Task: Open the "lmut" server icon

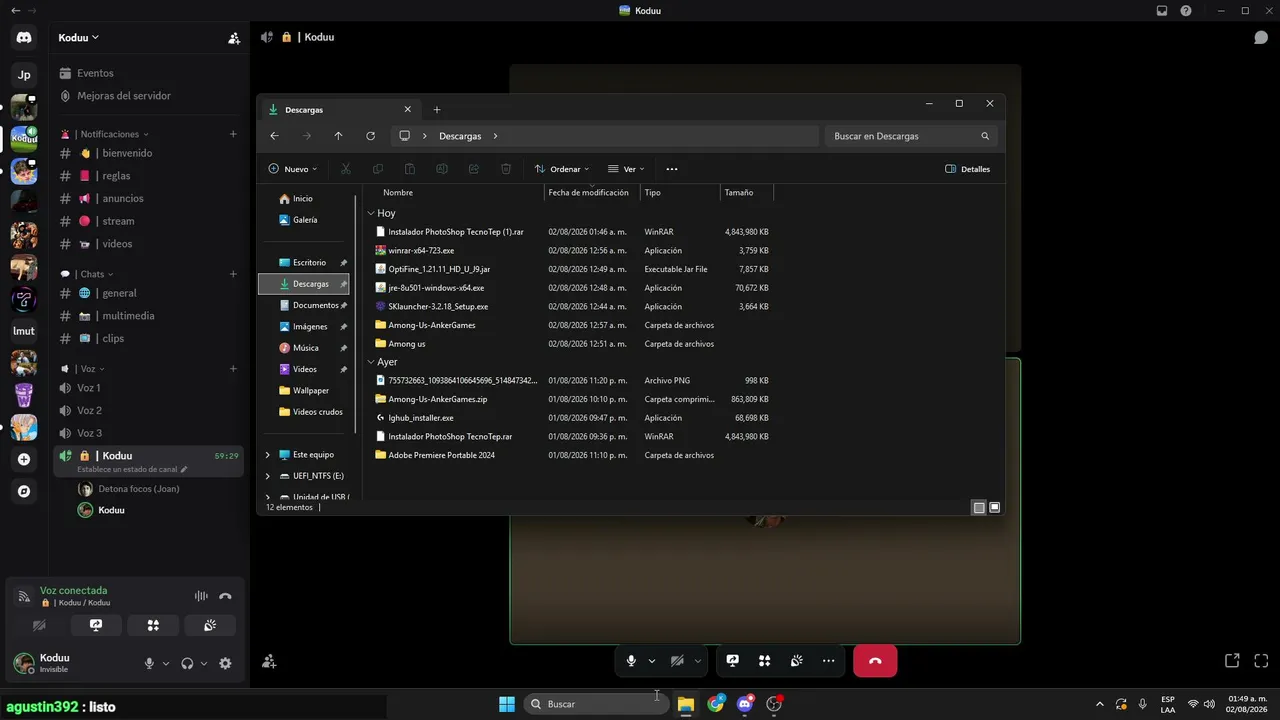Action: tap(24, 331)
